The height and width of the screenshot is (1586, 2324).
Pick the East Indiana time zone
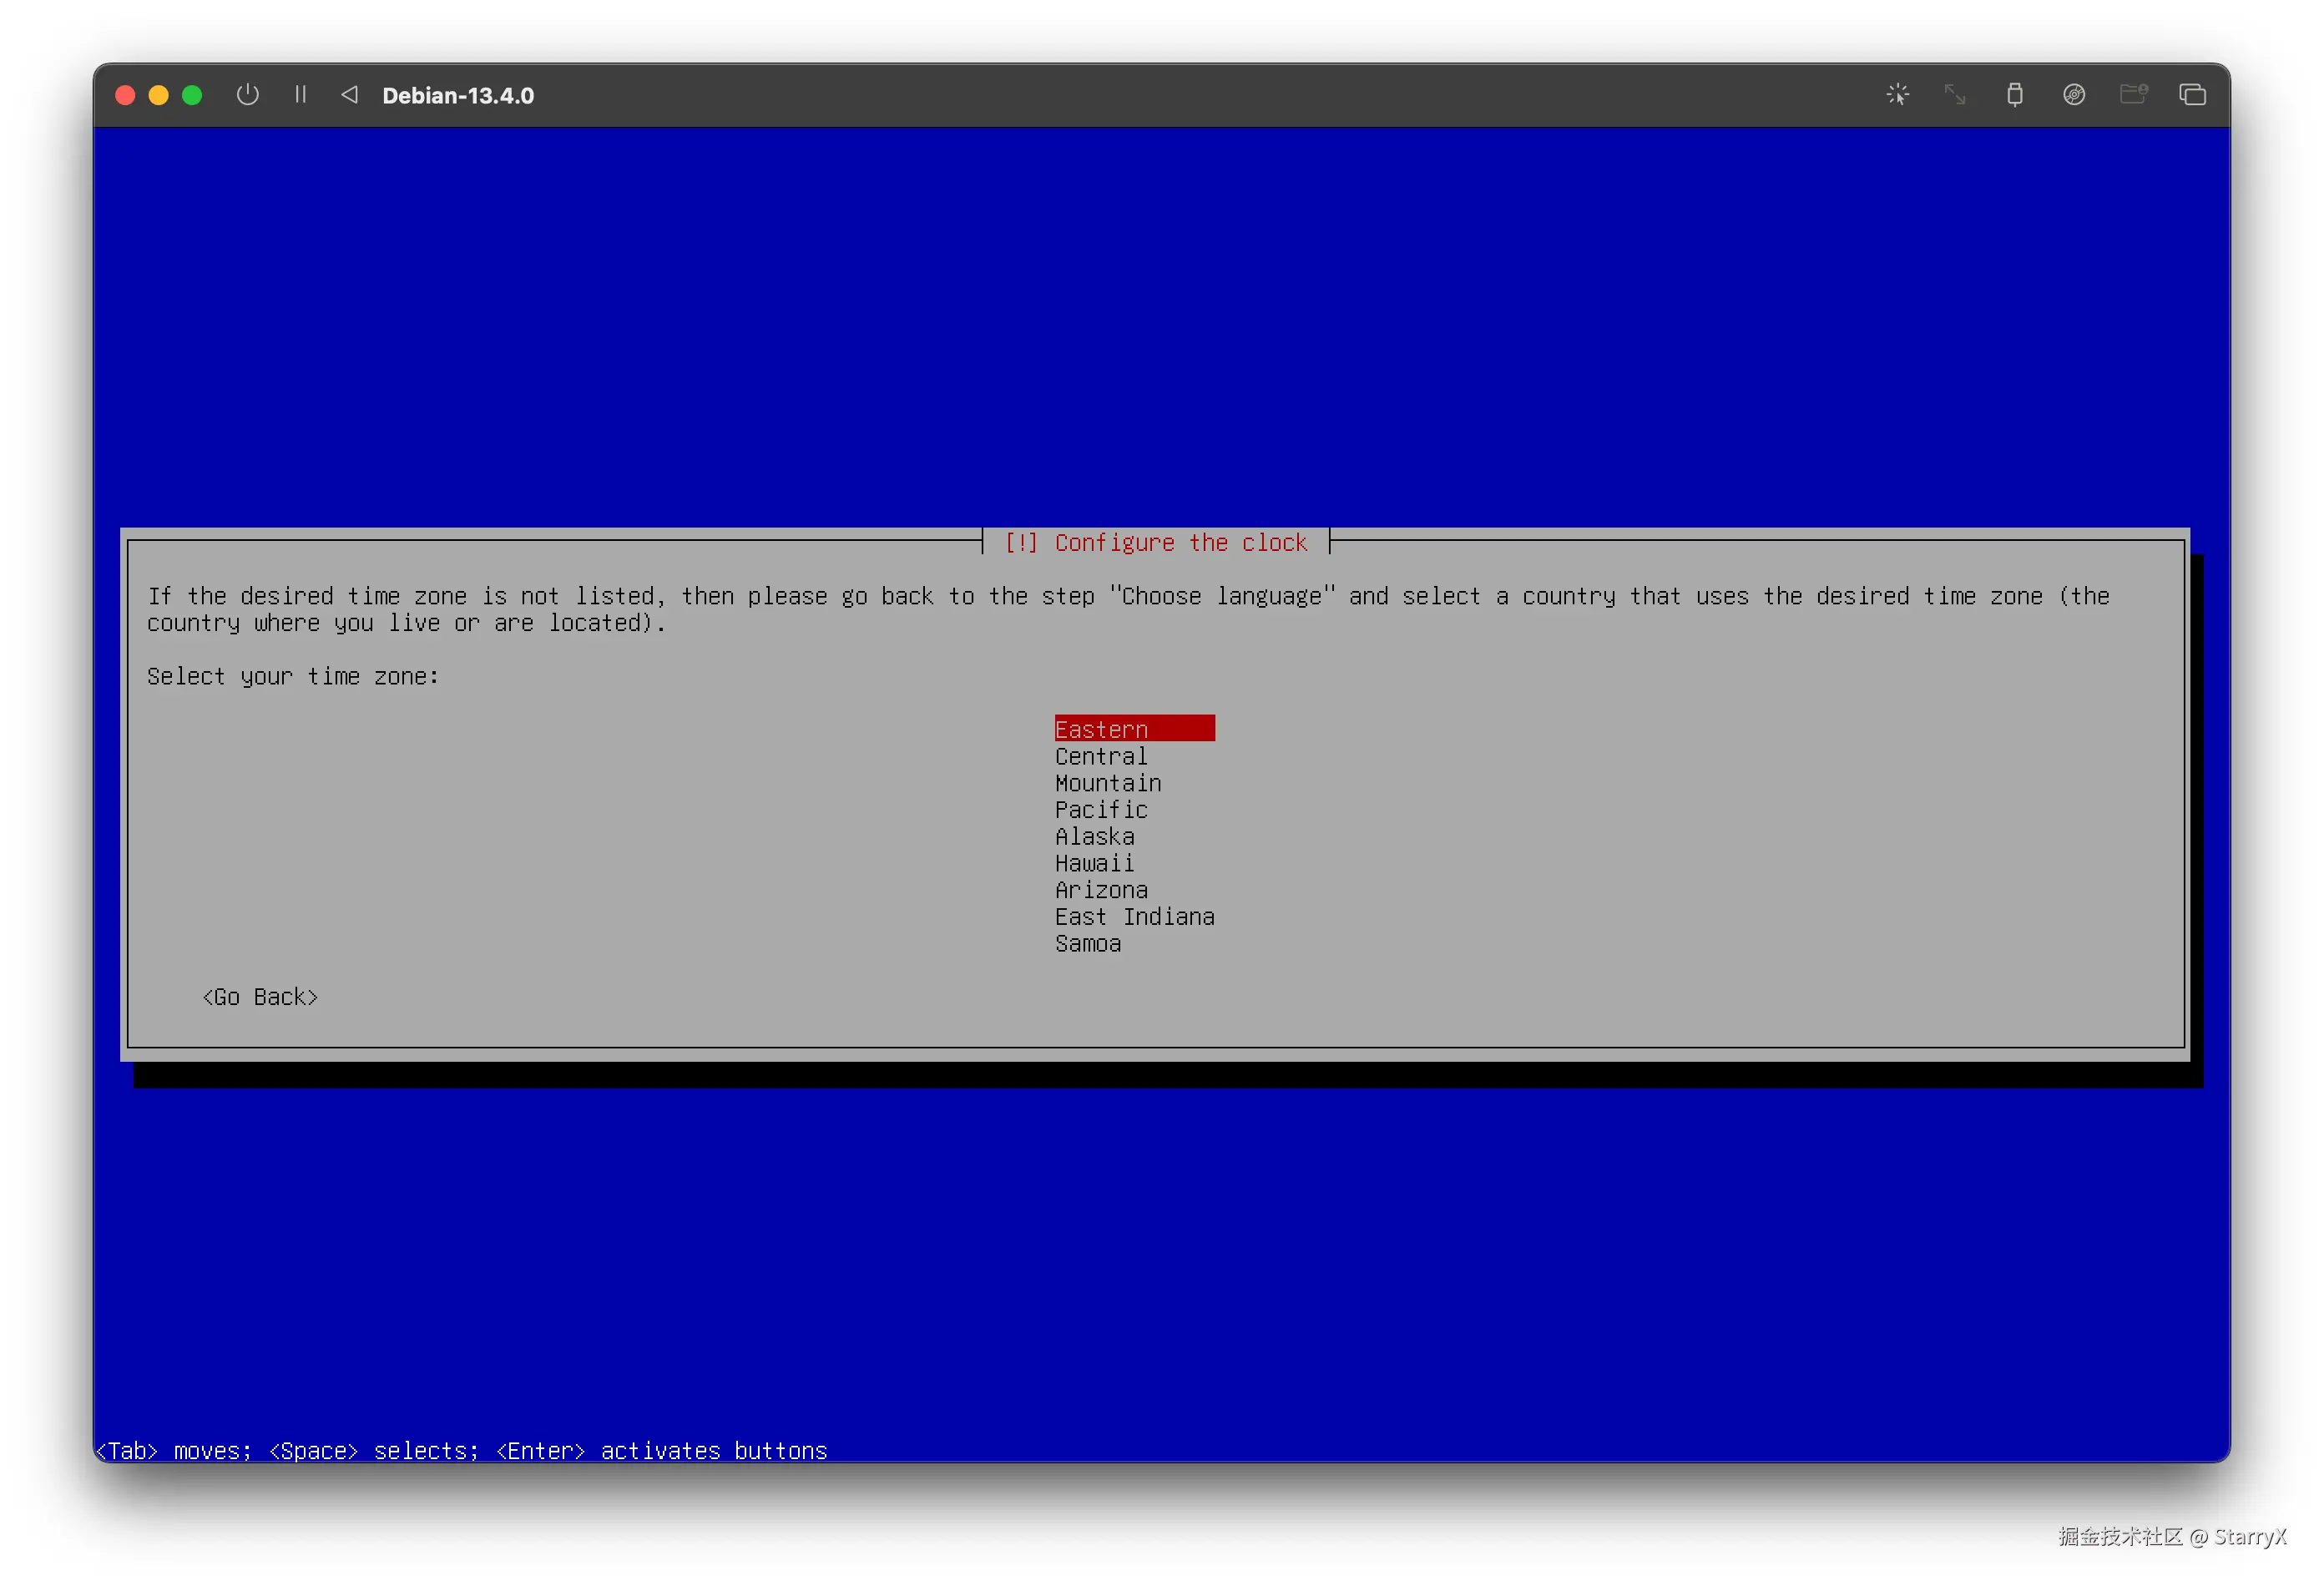[x=1134, y=917]
